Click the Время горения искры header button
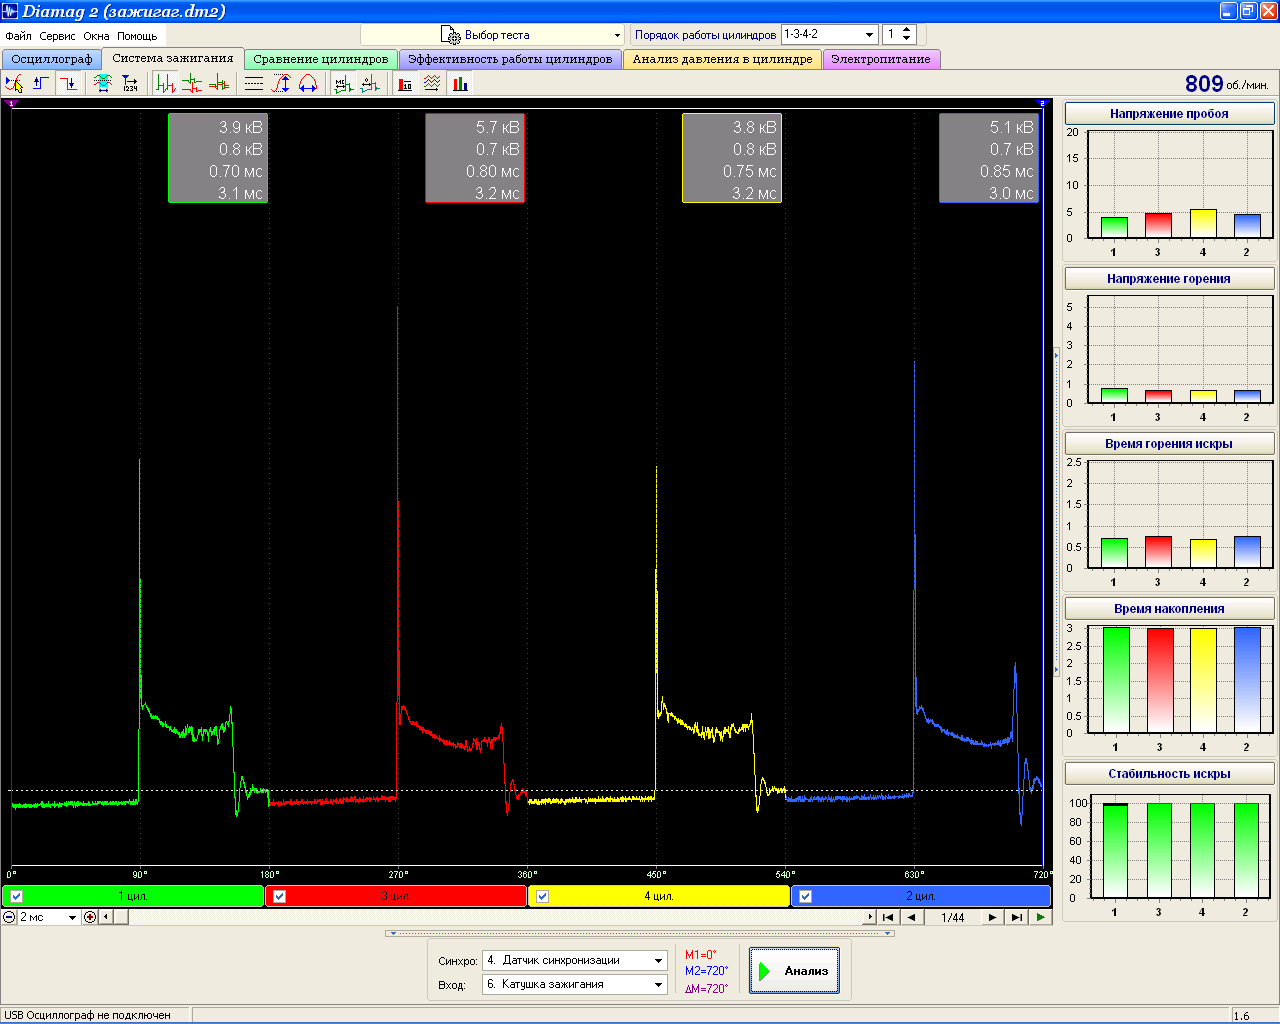This screenshot has width=1280, height=1024. (x=1169, y=444)
